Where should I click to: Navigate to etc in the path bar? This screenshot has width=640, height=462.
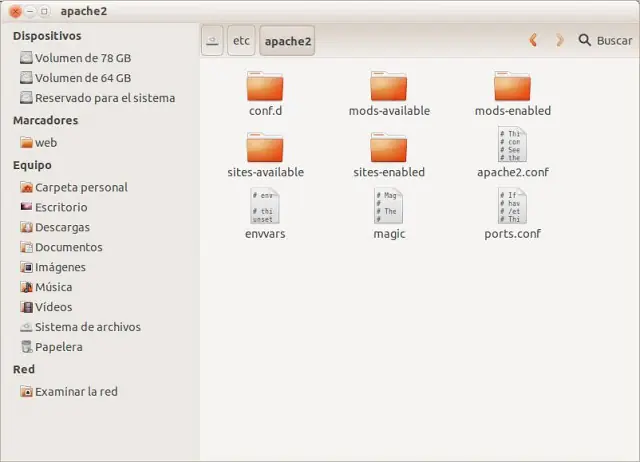click(x=241, y=41)
